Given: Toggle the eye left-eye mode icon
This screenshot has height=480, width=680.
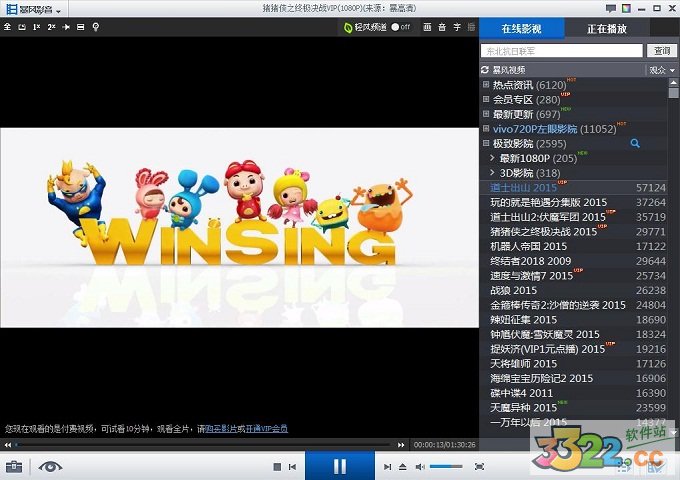Looking at the screenshot, I should coord(50,467).
